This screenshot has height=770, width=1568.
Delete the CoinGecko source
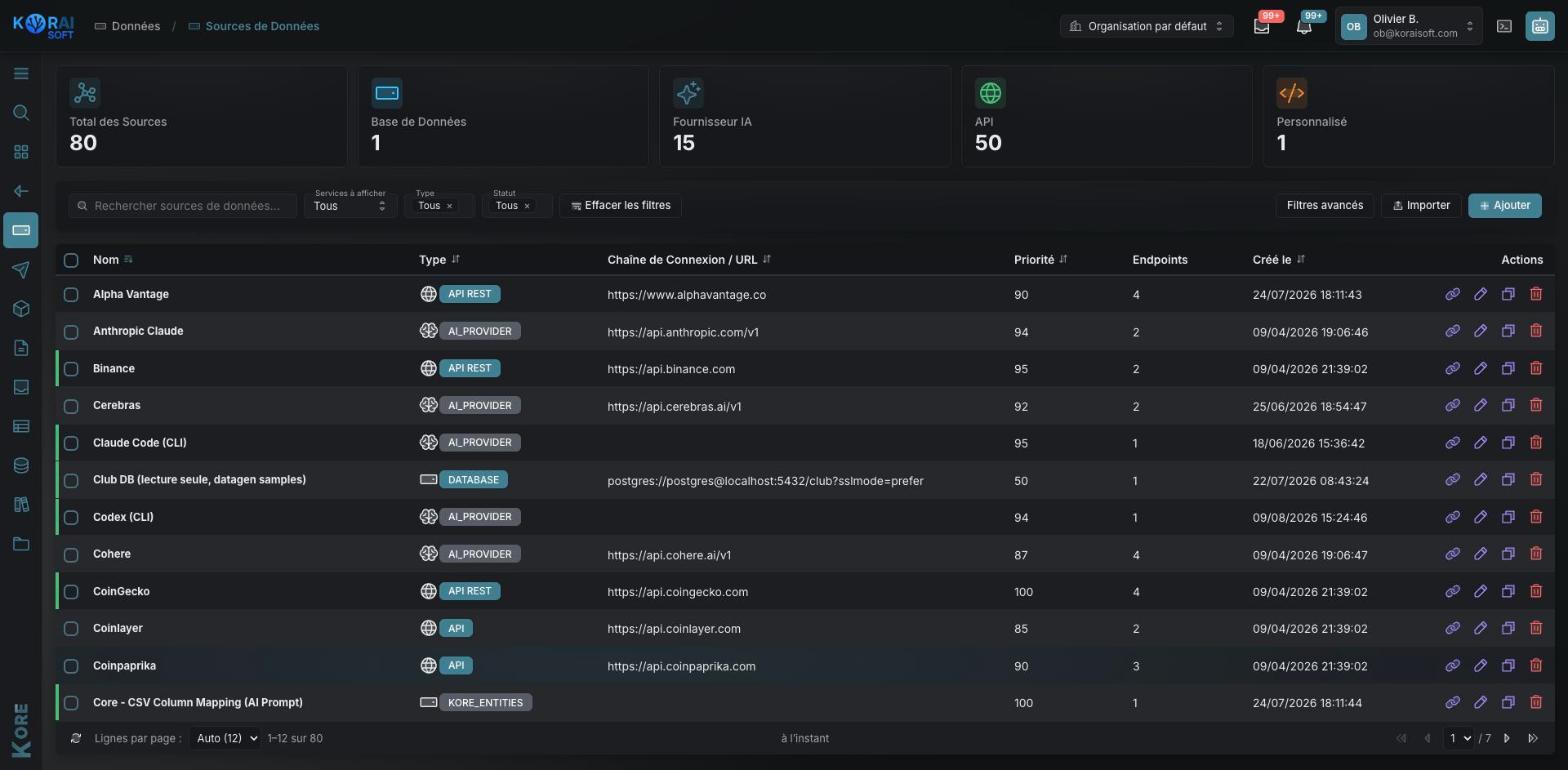1536,591
